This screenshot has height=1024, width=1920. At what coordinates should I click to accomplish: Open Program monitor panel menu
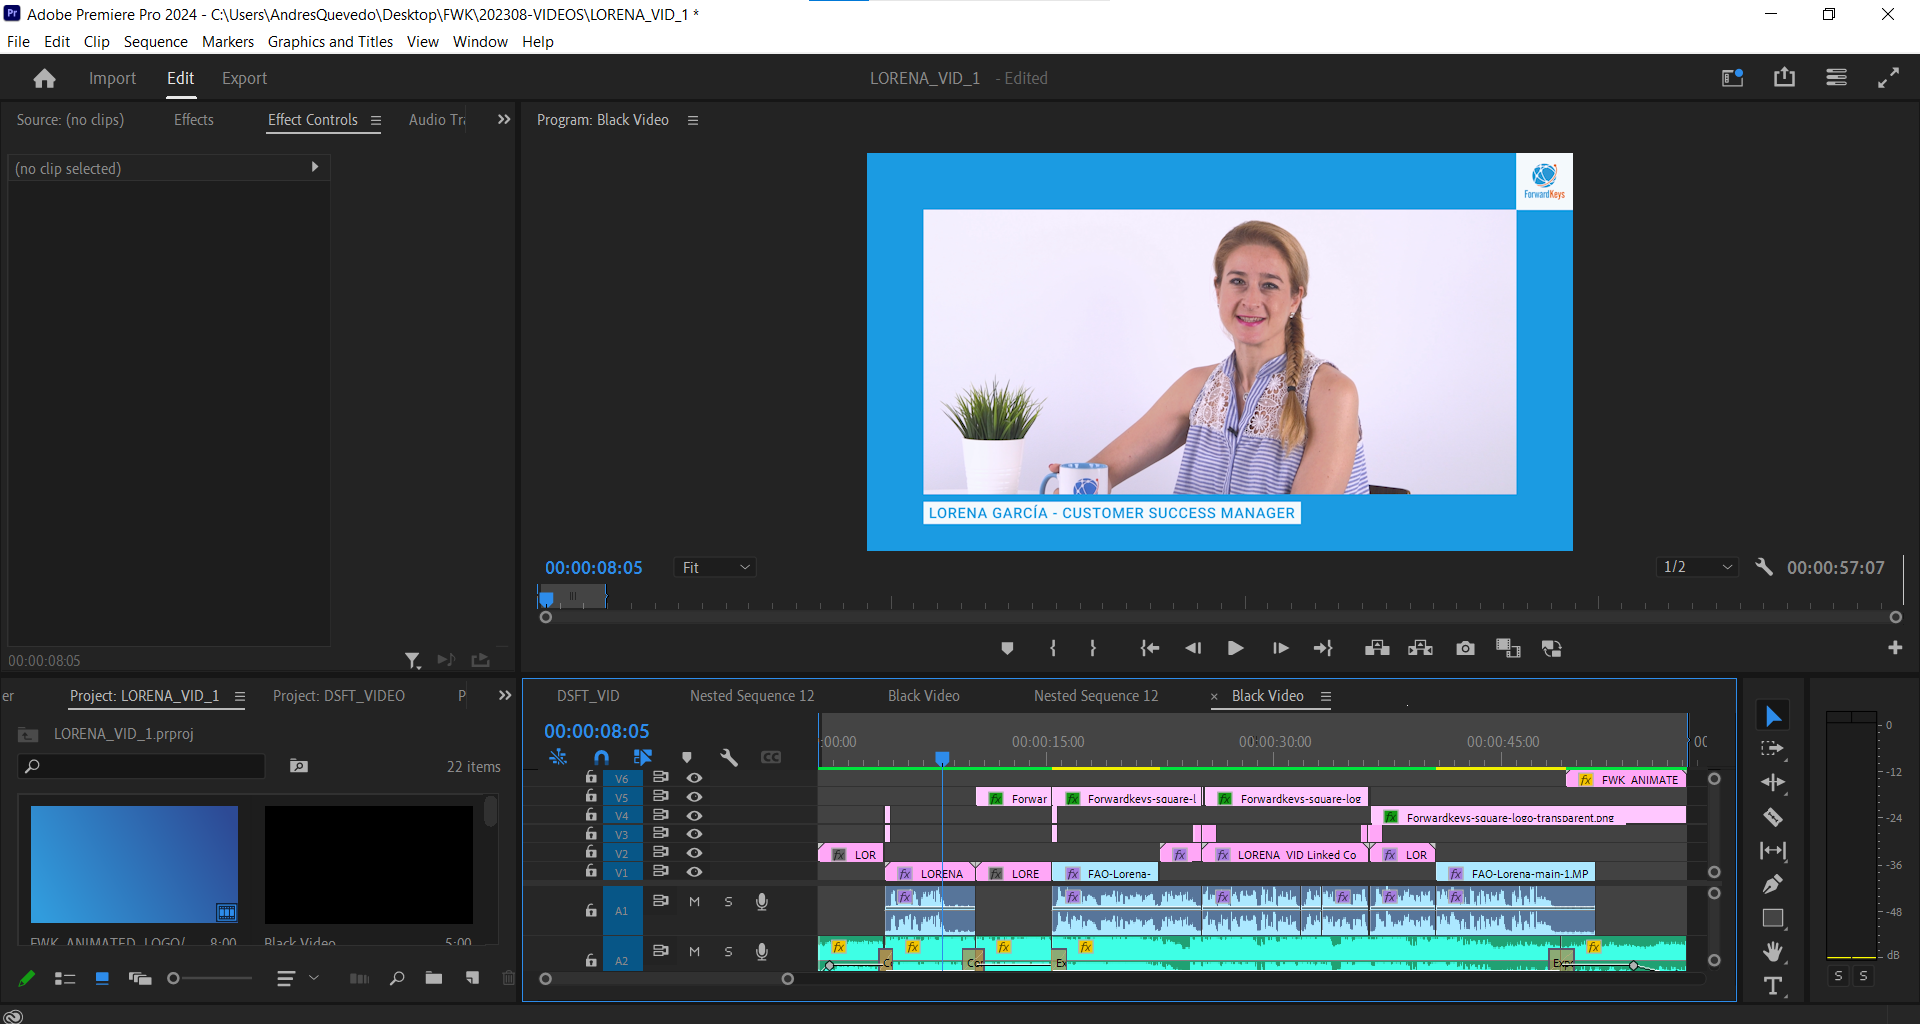[x=693, y=120]
